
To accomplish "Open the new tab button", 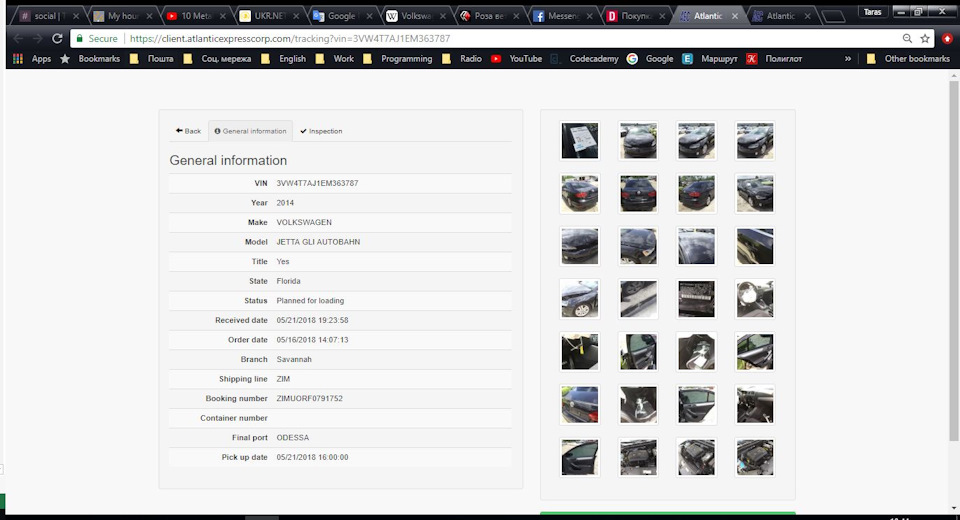I will click(833, 17).
